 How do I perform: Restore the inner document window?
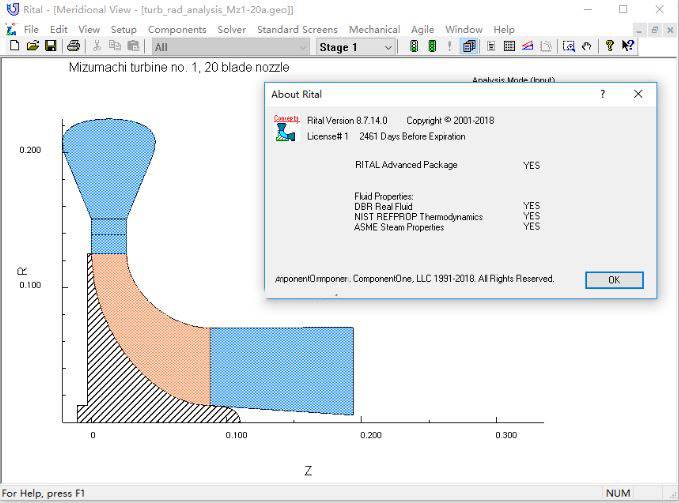655,30
